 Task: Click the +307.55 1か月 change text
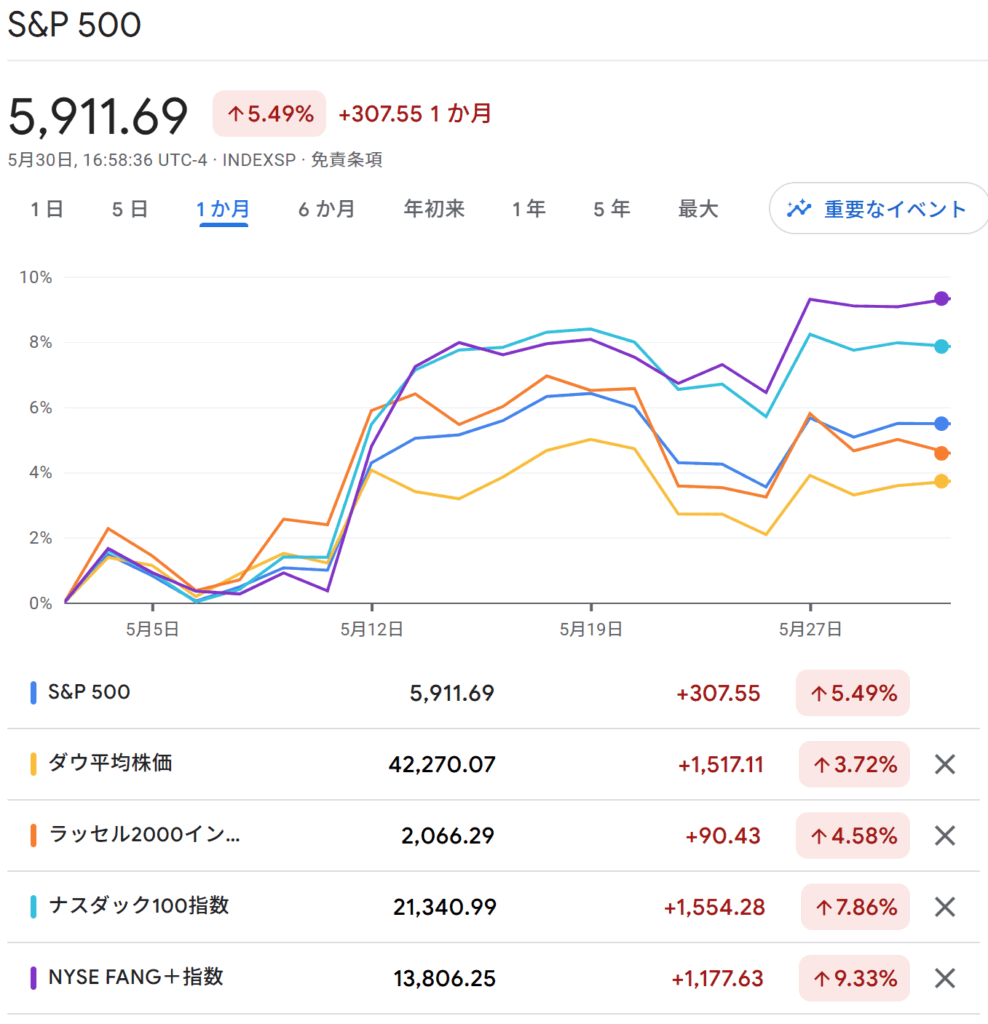(x=415, y=114)
